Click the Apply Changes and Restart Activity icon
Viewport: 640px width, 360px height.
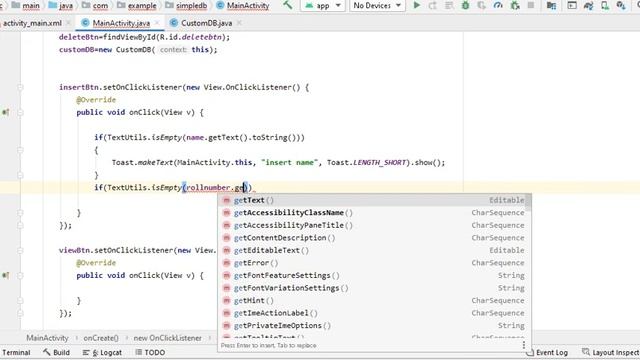(x=433, y=5)
